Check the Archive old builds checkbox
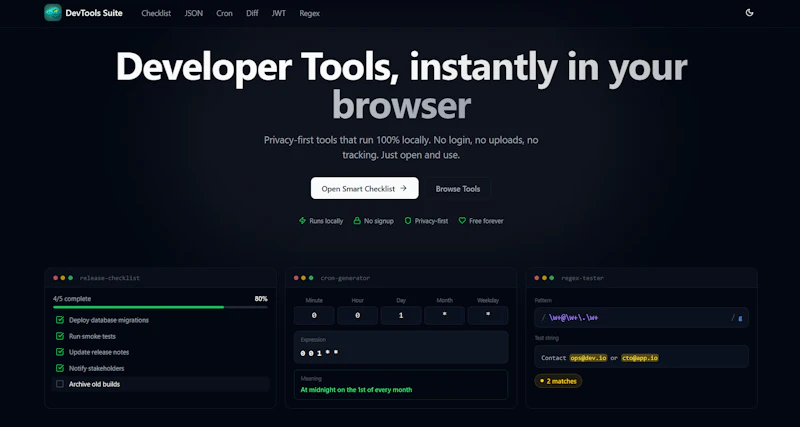Screen dimensions: 800x427 [x=60, y=384]
